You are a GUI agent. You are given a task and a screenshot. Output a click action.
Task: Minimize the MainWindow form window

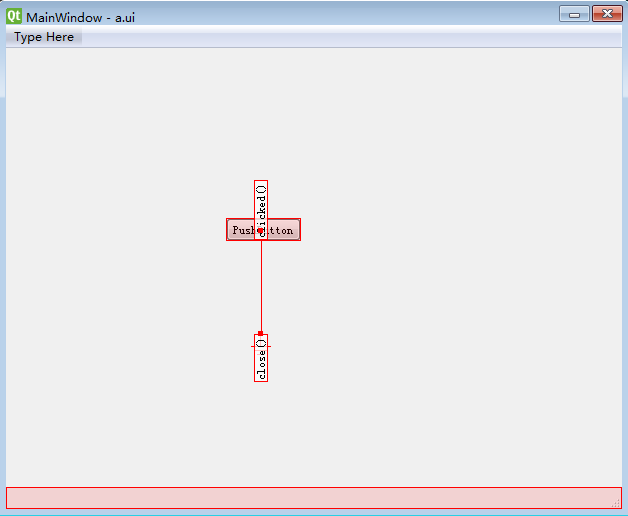[574, 13]
